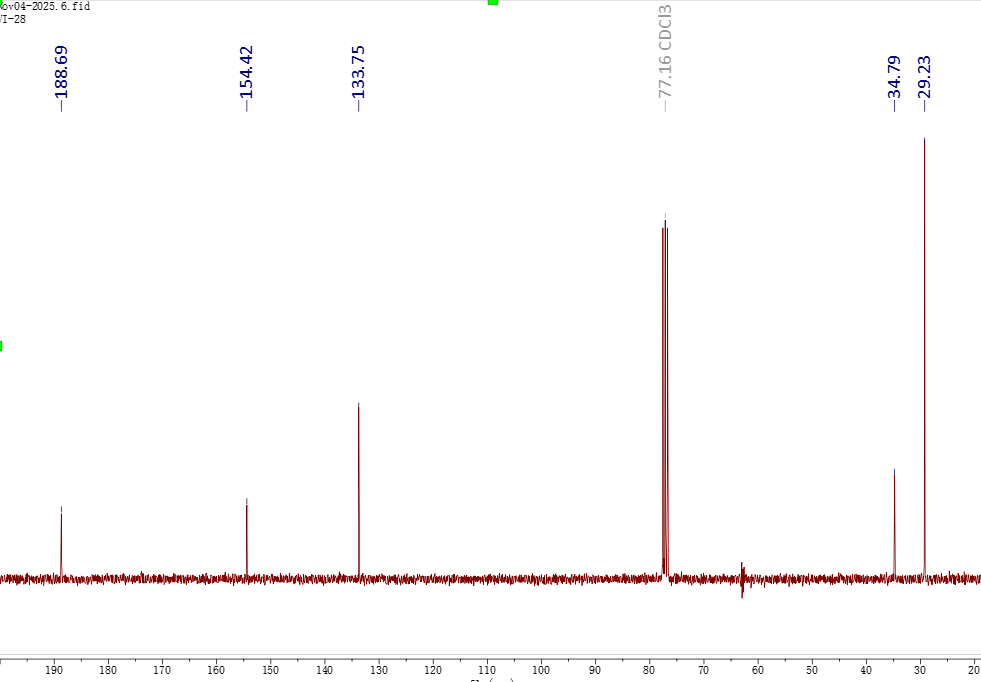Viewport: 981px width, 682px height.
Task: Click the VI-28 sample title line
Action: tap(13, 19)
